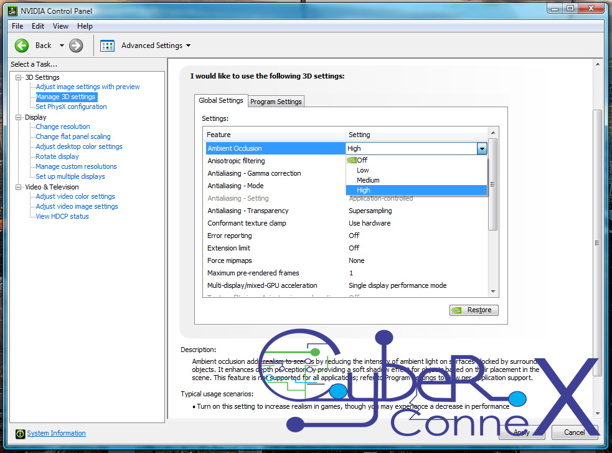Click the Restore button
Screen dimensions: 612x453
[474, 310]
